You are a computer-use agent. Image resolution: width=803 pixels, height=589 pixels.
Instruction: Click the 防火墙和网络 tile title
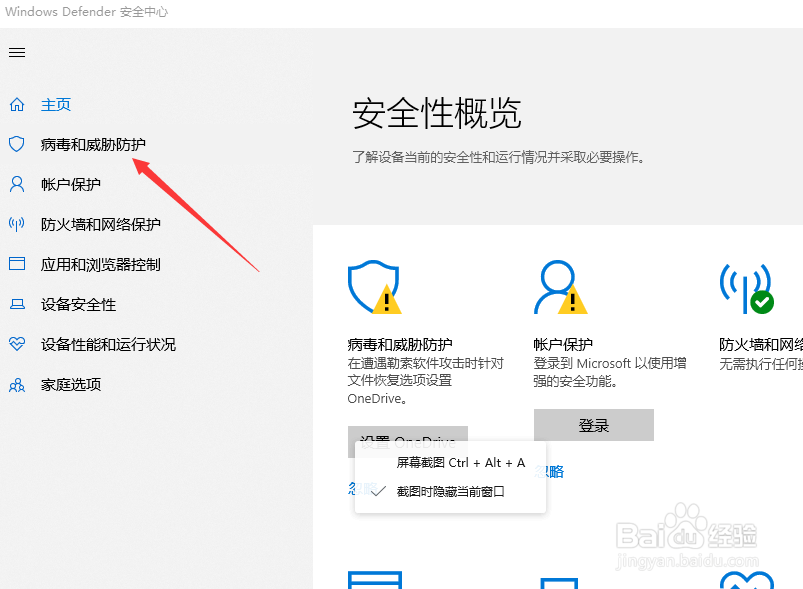click(x=761, y=344)
